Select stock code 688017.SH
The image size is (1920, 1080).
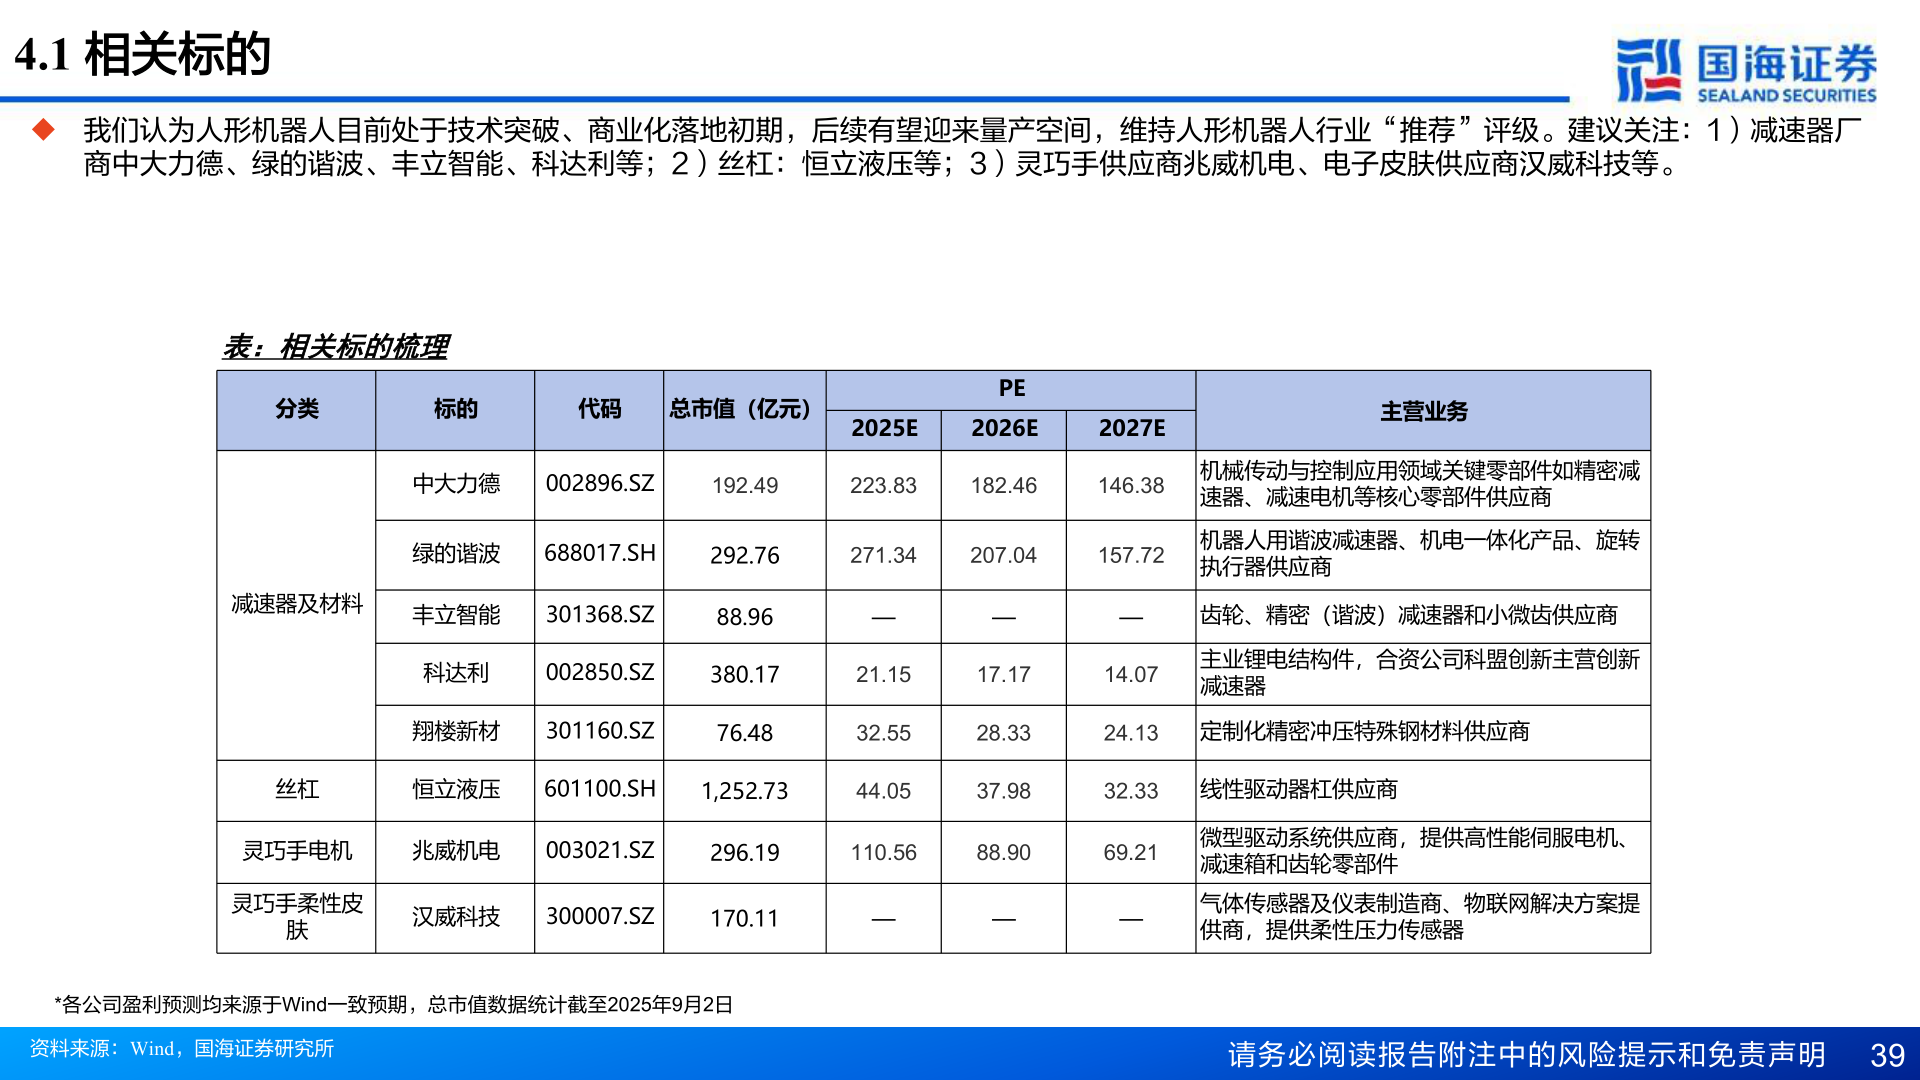point(599,553)
